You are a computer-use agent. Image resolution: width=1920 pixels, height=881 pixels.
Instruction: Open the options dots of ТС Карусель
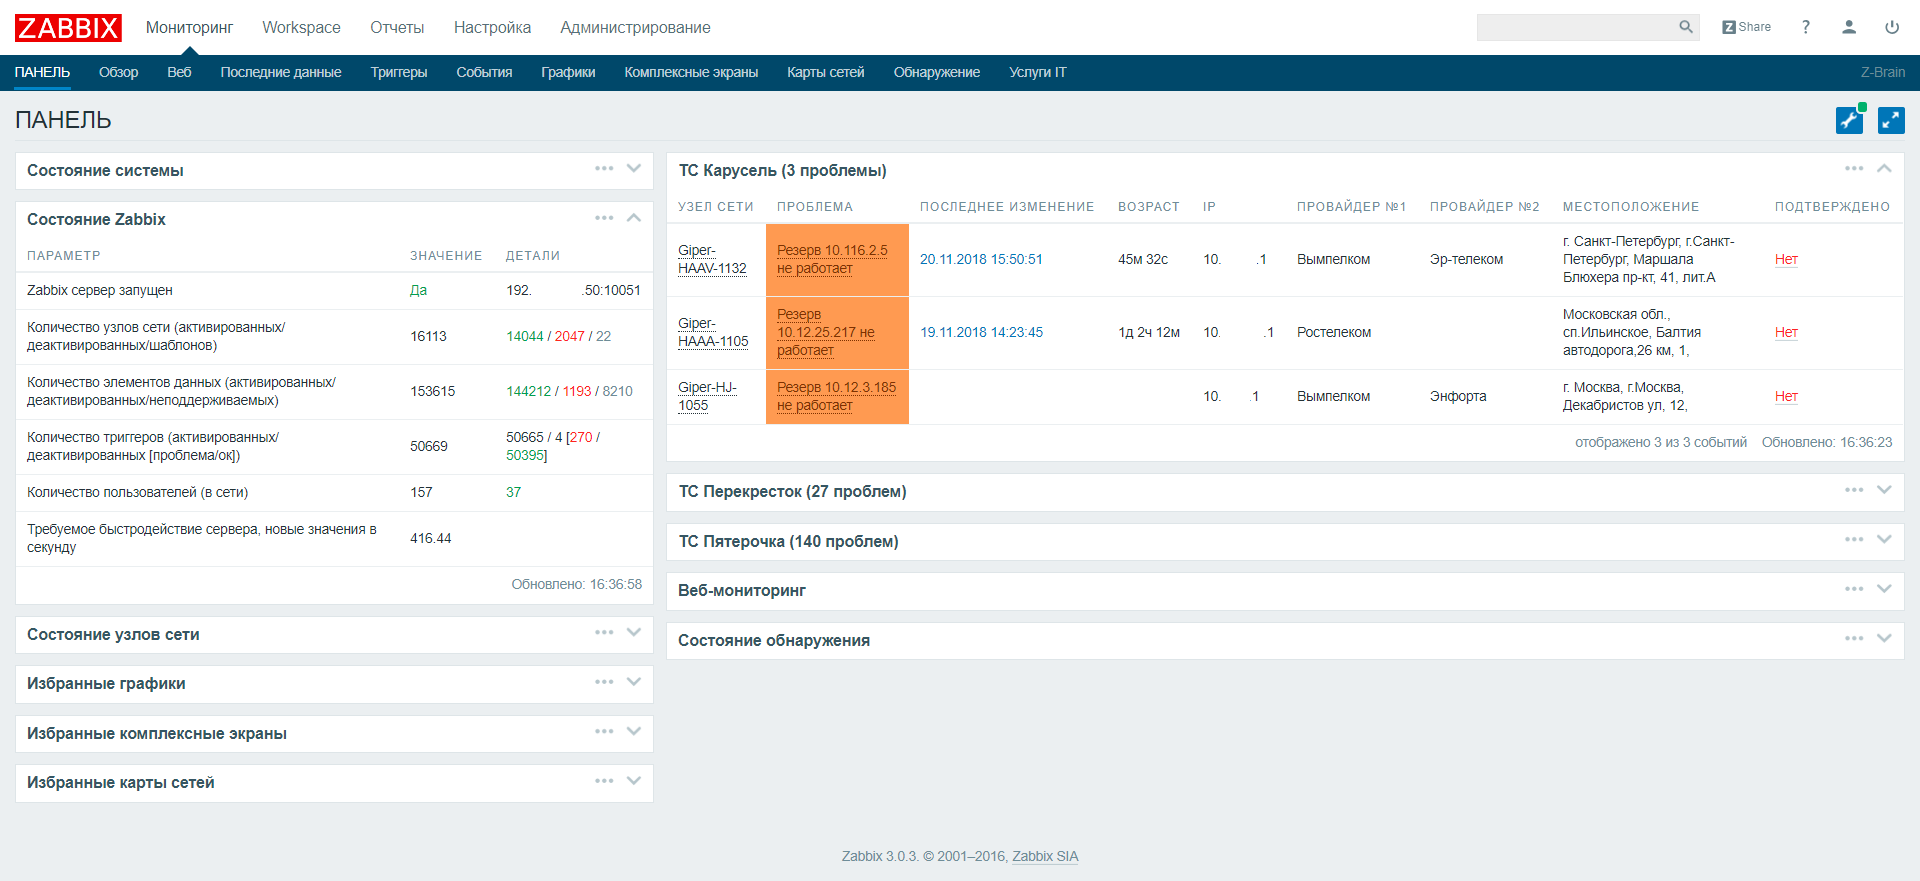tap(1854, 168)
